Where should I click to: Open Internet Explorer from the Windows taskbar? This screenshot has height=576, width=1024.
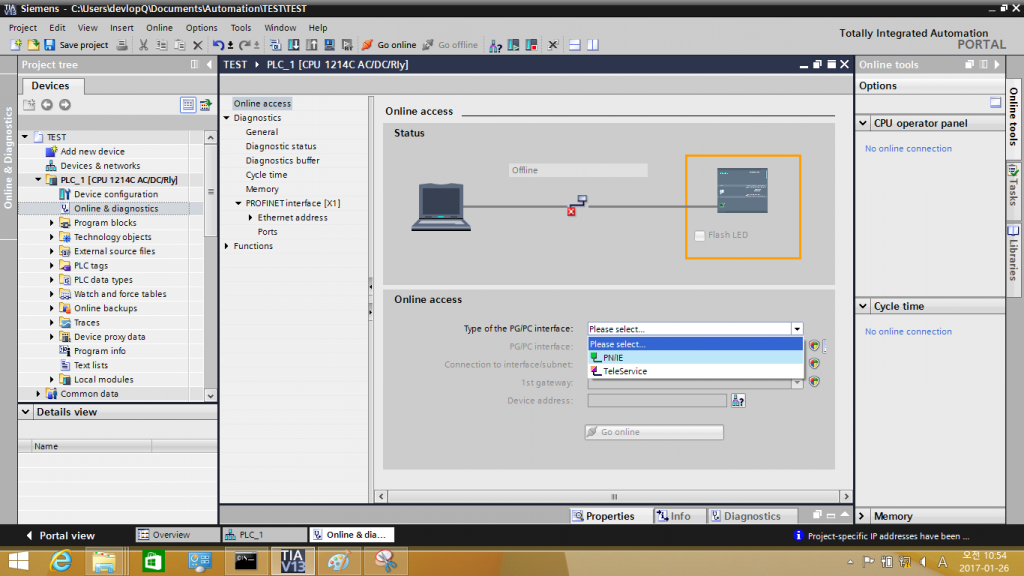point(61,561)
